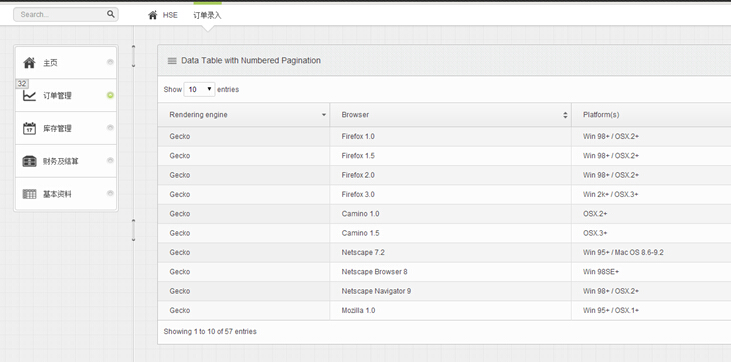Click the search magnifier icon
Viewport: 731px width, 362px height.
coord(110,14)
